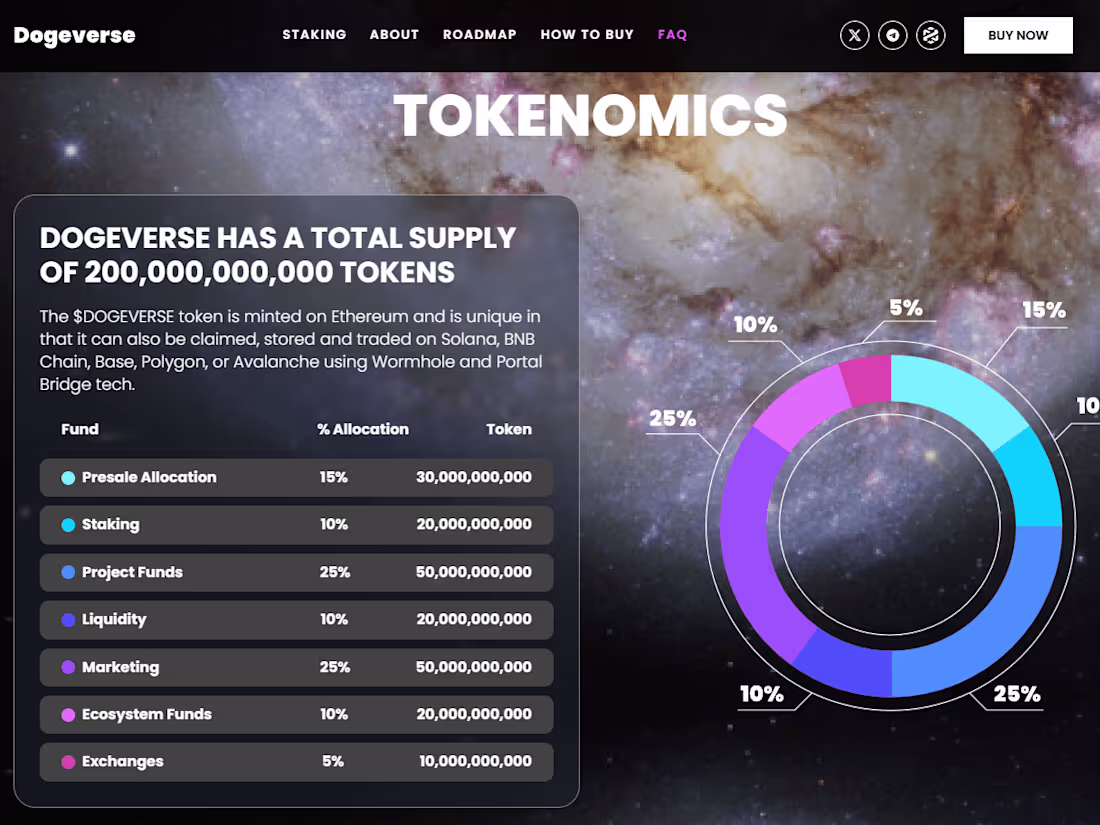Viewport: 1100px width, 825px height.
Task: Select the highlighted FAQ nav item
Action: pos(672,34)
